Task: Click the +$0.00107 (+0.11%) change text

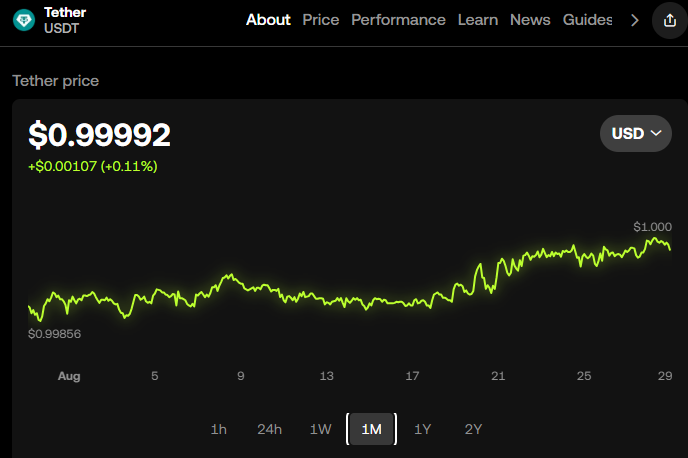Action: (x=93, y=166)
